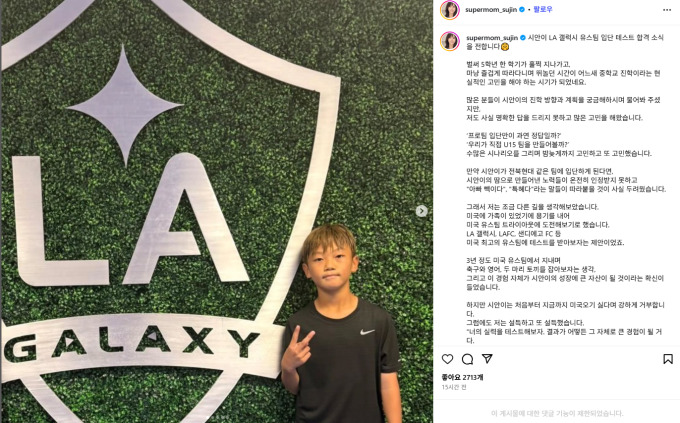
Task: Click the boy in the black Nike shirt
Action: coord(341,323)
